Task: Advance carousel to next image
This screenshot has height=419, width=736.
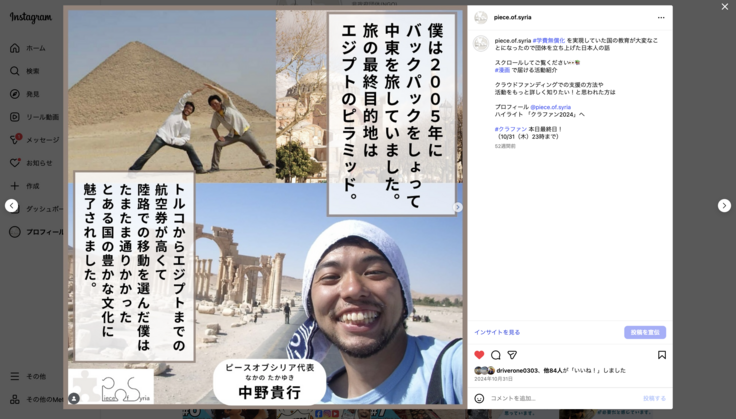Action: [x=458, y=207]
